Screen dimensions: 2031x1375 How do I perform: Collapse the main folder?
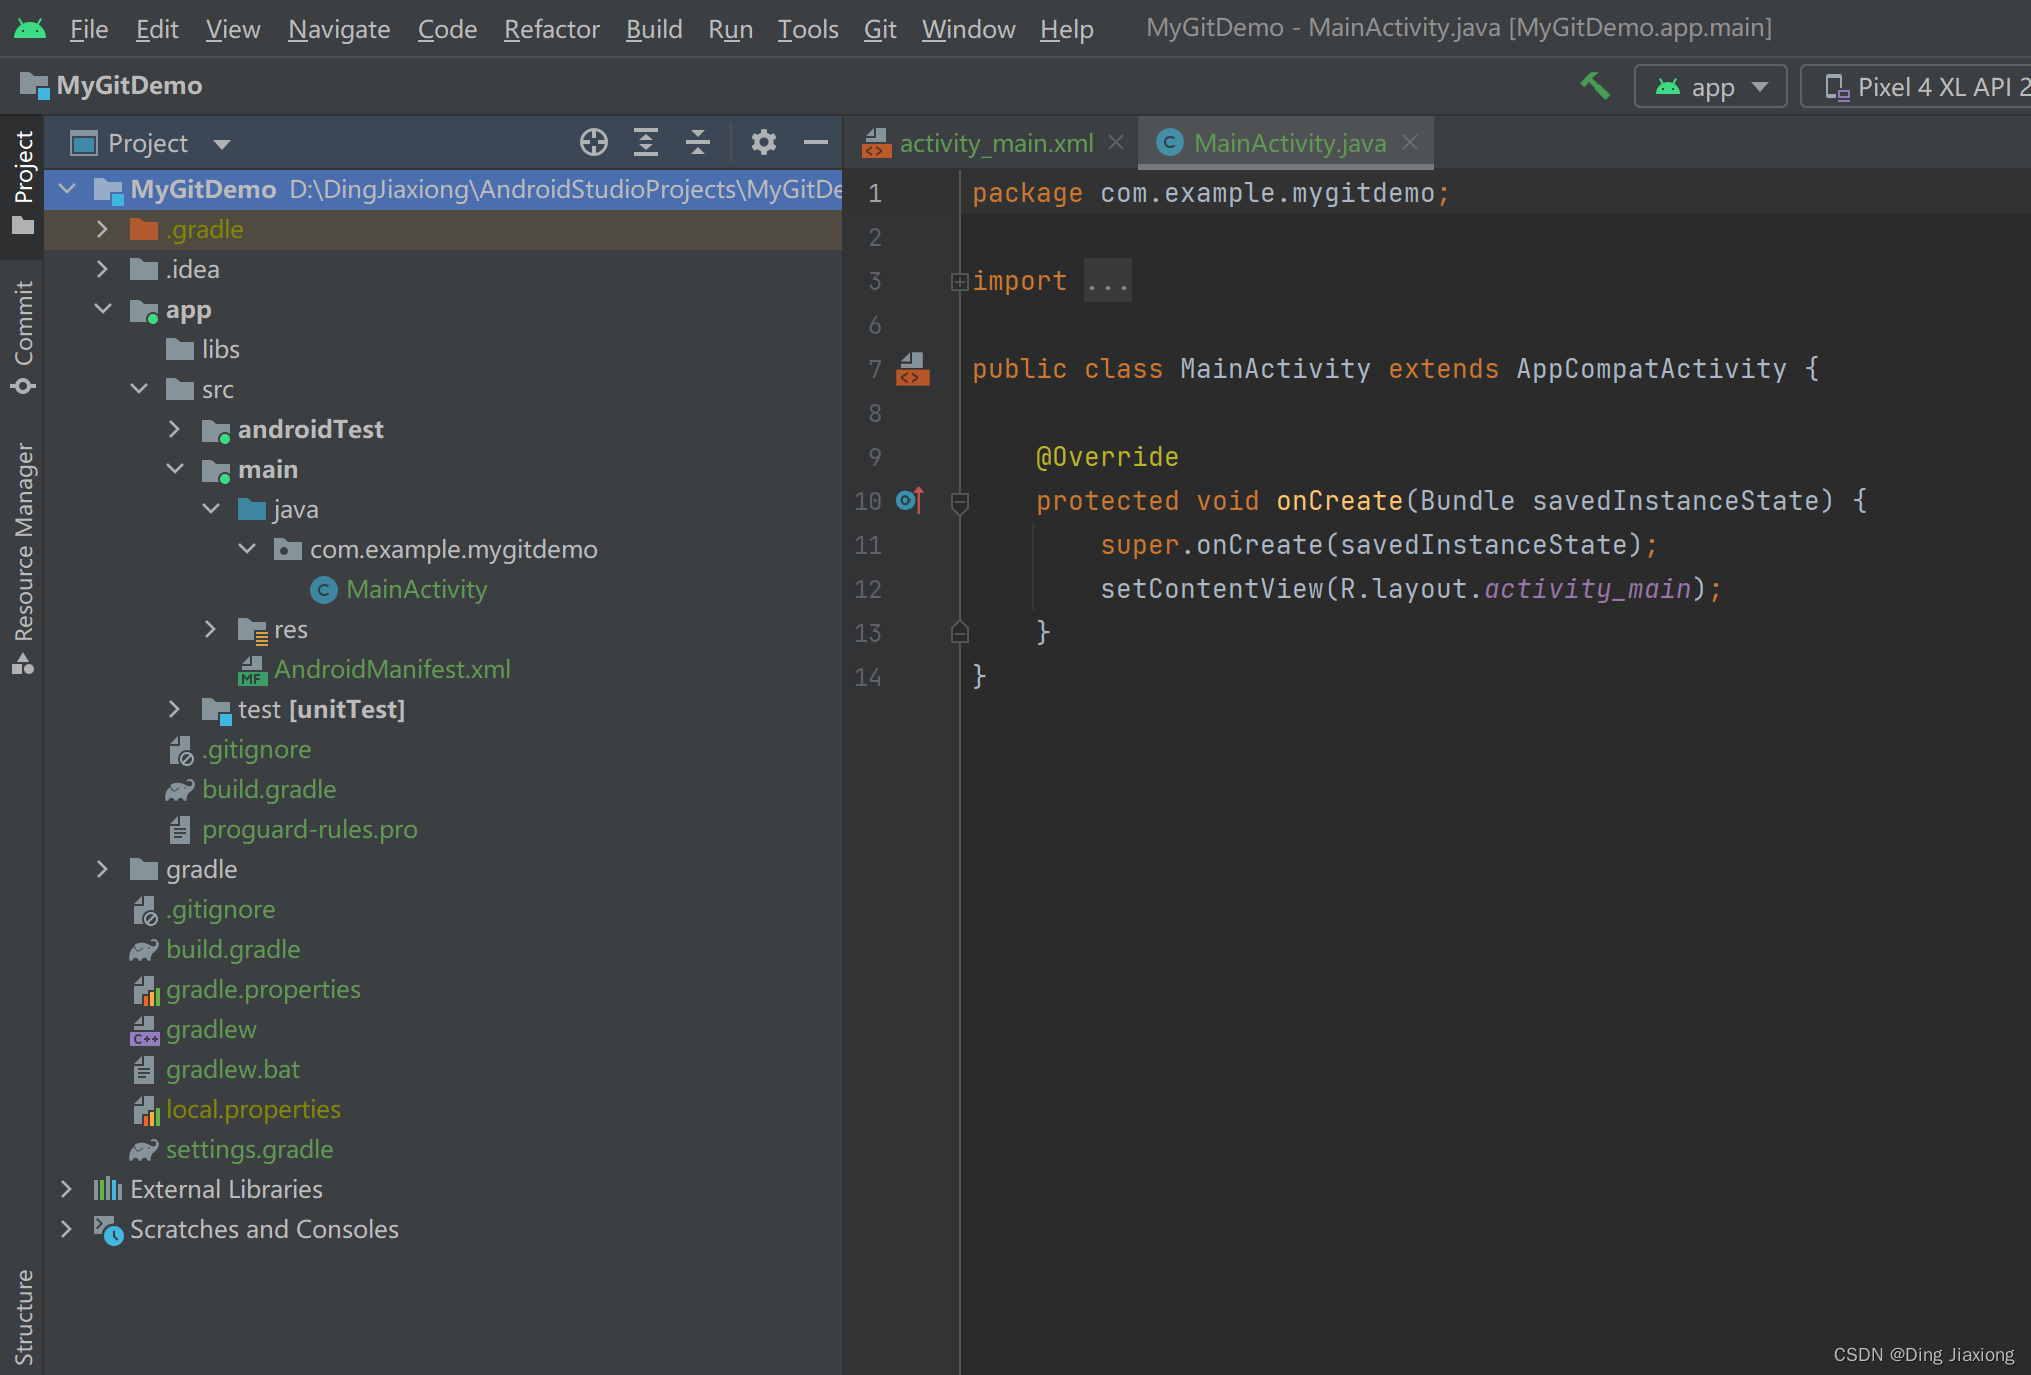(175, 469)
